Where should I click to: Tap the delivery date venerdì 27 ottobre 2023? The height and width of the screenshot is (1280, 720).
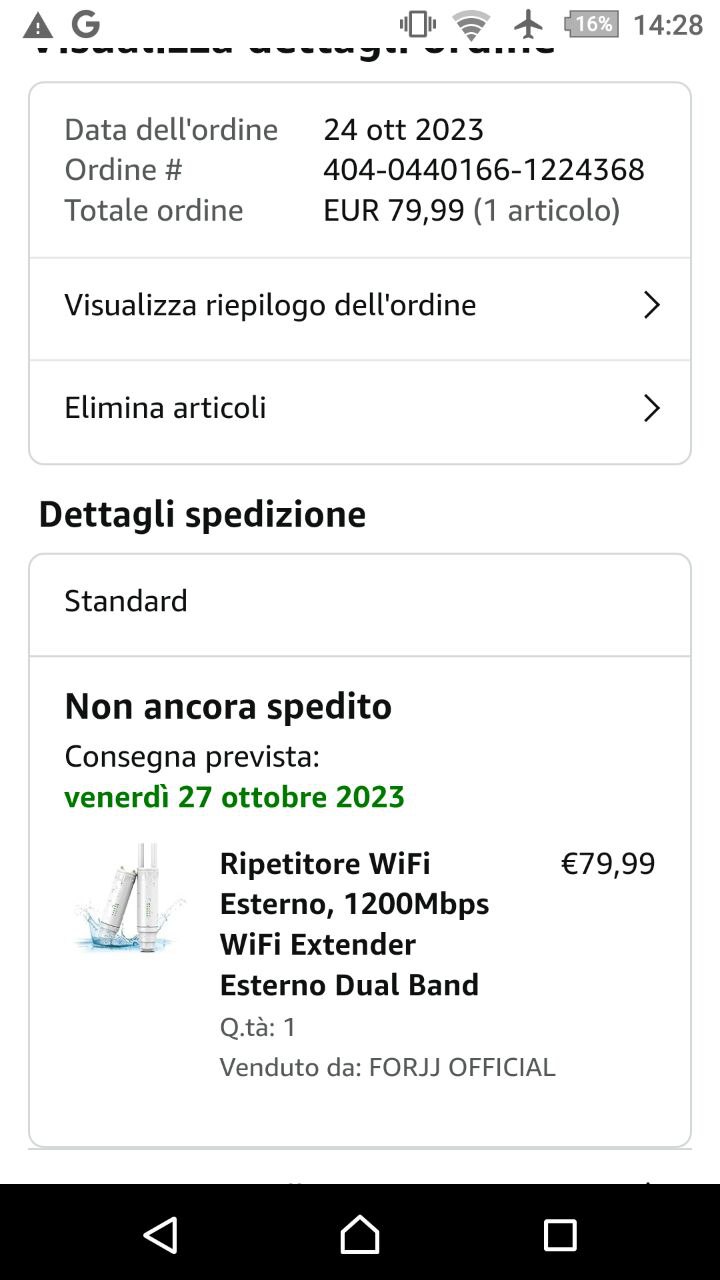coord(235,797)
